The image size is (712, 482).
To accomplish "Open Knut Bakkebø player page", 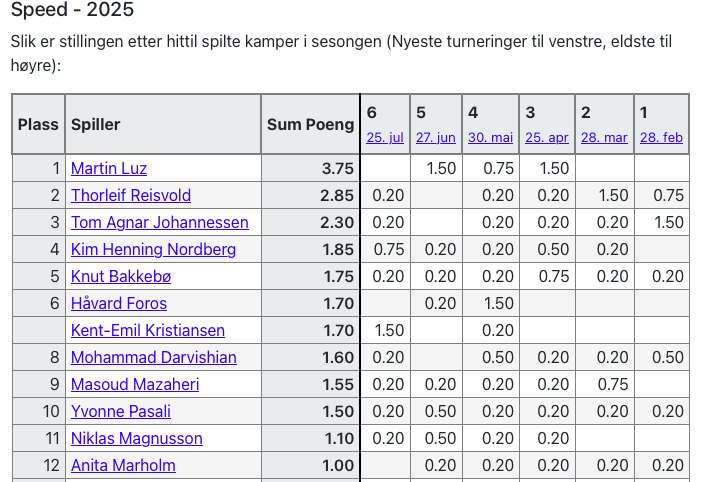I will [x=121, y=276].
